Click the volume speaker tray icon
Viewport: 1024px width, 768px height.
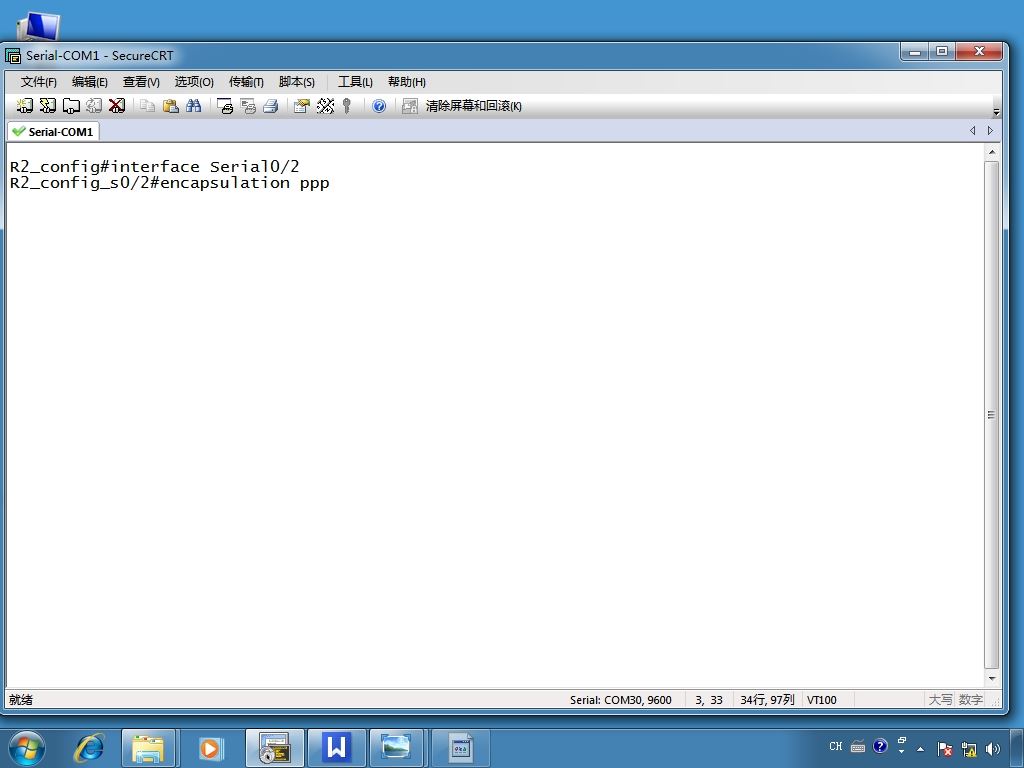[993, 749]
